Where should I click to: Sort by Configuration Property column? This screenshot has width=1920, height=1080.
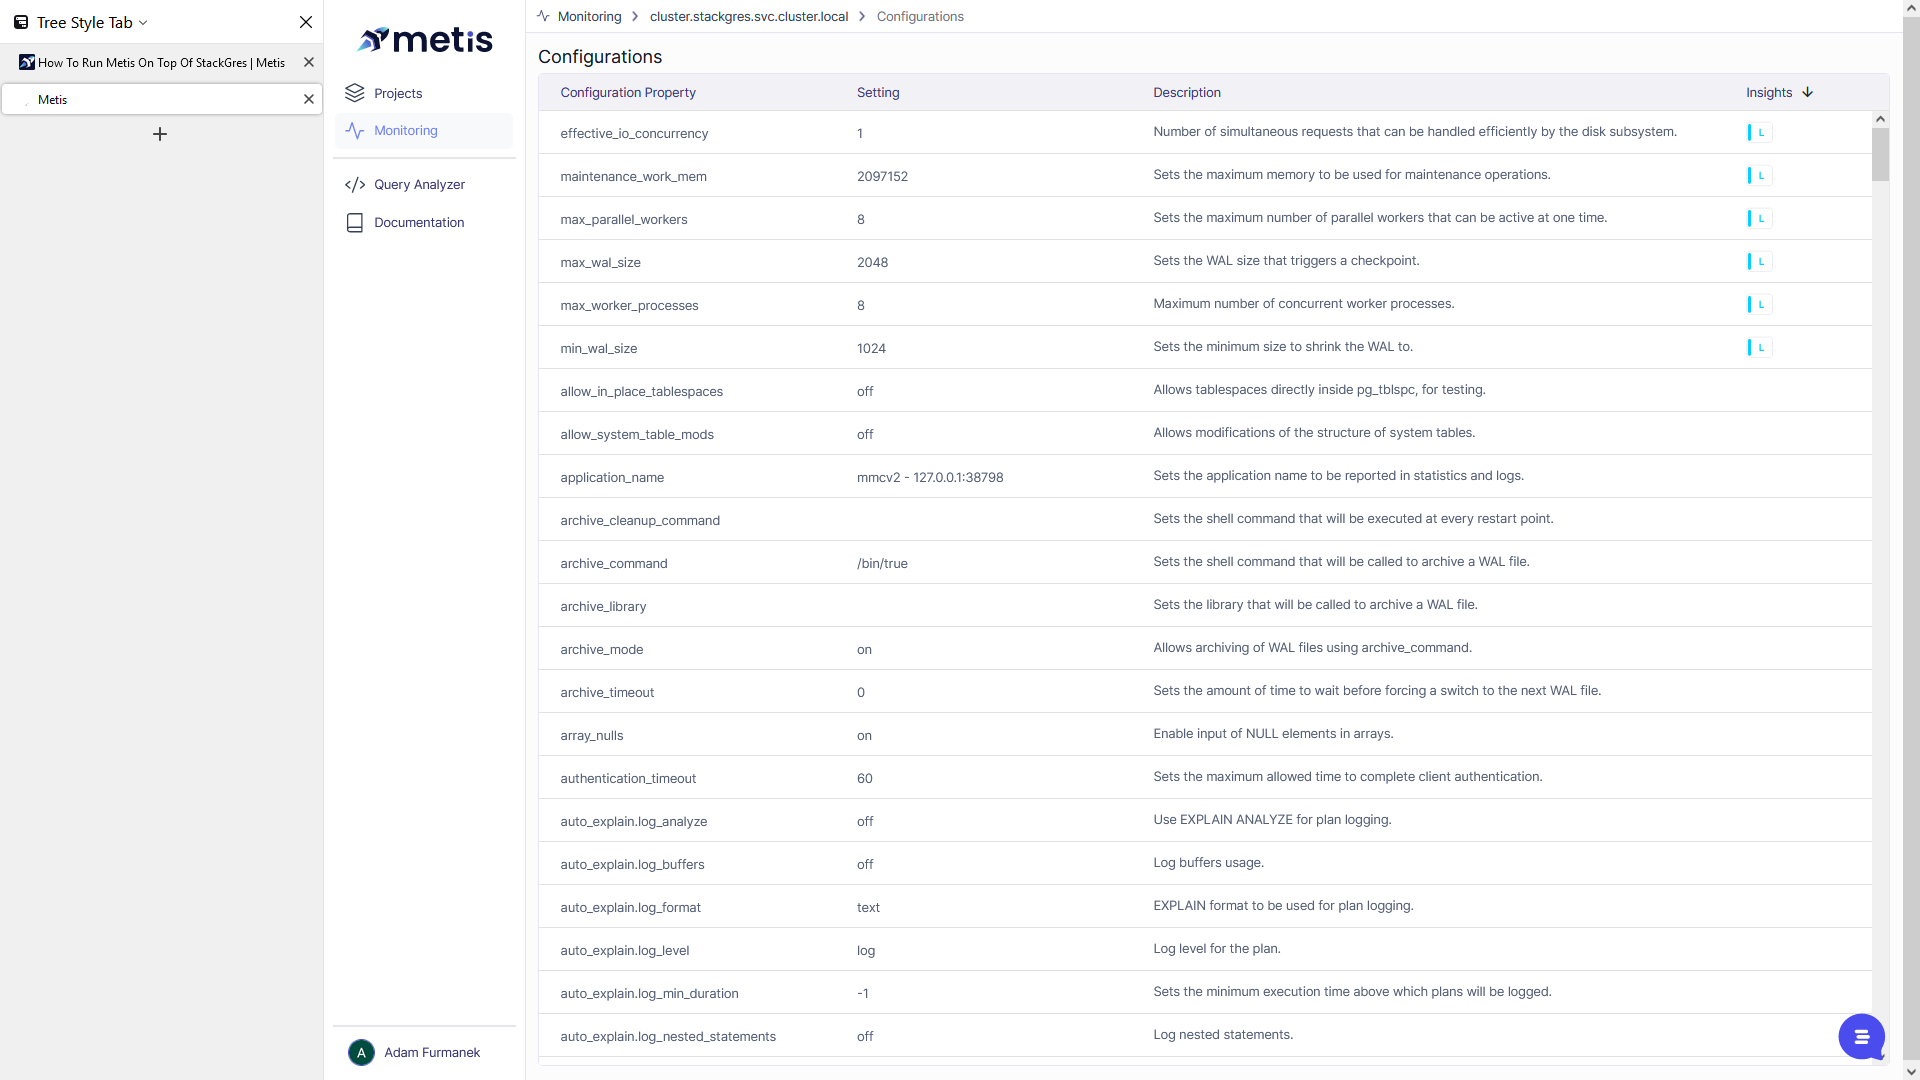point(628,92)
